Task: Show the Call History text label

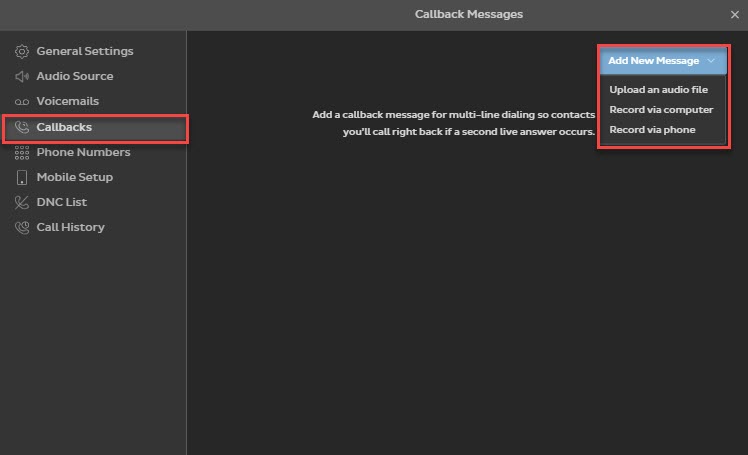Action: [71, 227]
